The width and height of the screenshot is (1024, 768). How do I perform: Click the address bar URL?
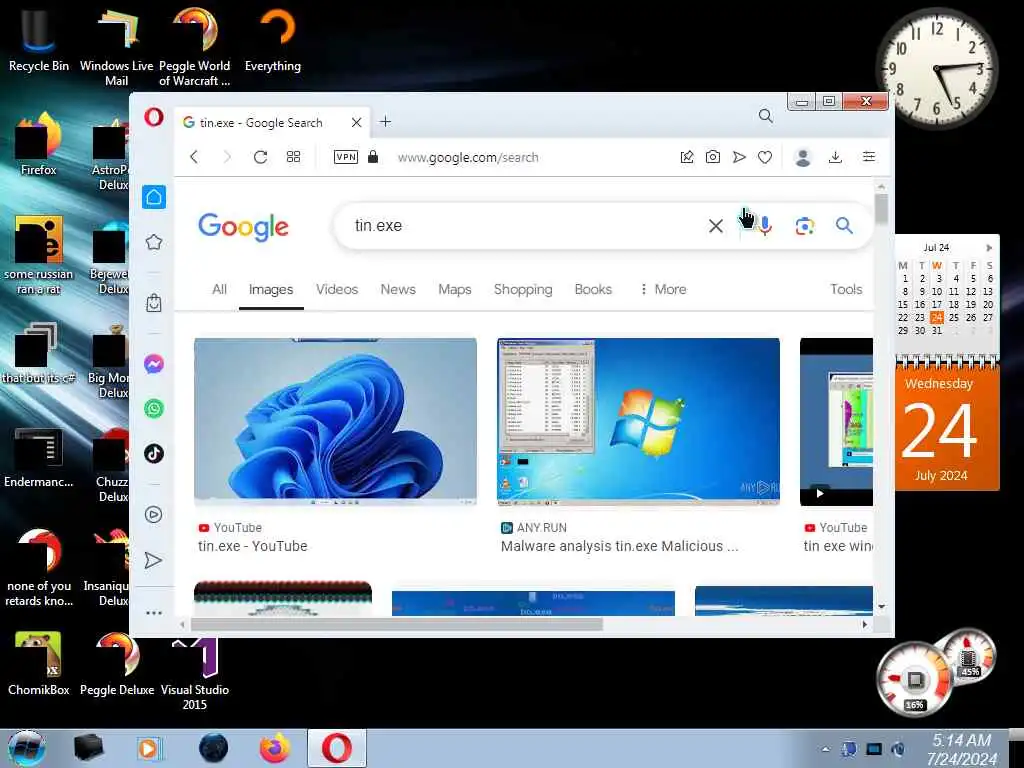[468, 157]
